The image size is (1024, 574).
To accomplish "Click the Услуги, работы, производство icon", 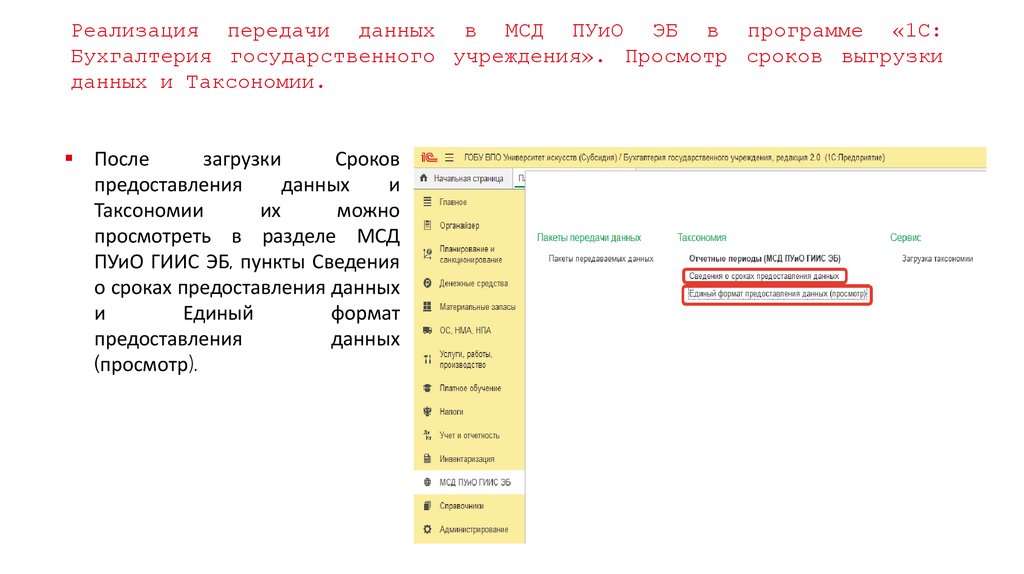I will [x=427, y=359].
